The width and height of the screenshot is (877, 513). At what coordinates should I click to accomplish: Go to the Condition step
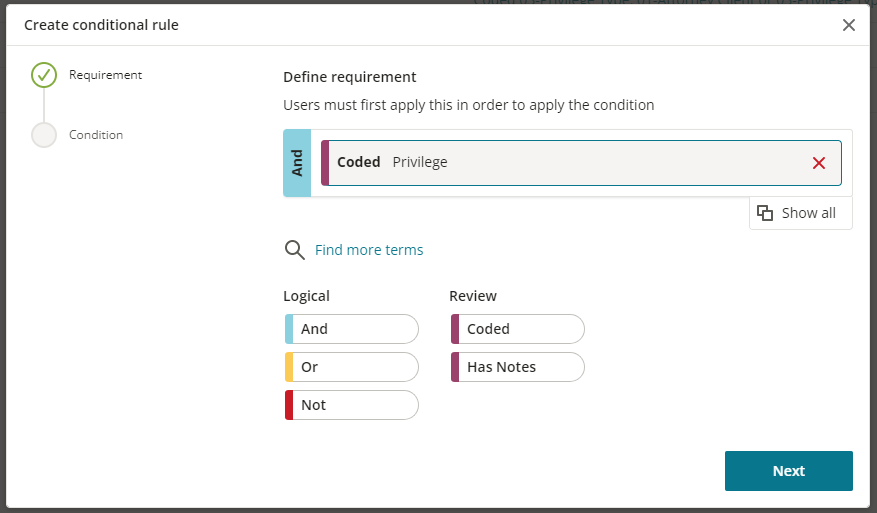(x=96, y=135)
